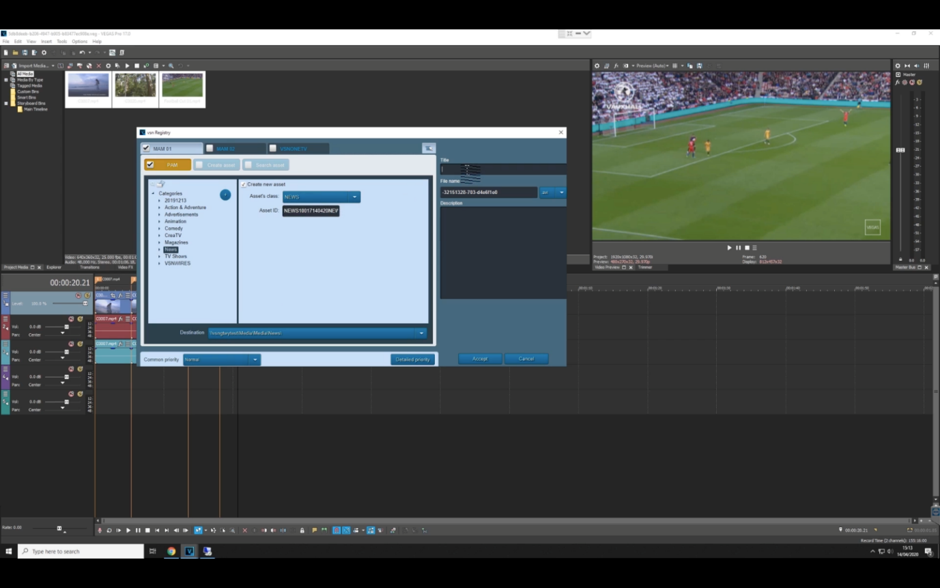Save the project using the toolbar disk icon
Viewport: 940px width, 588px height.
25,53
